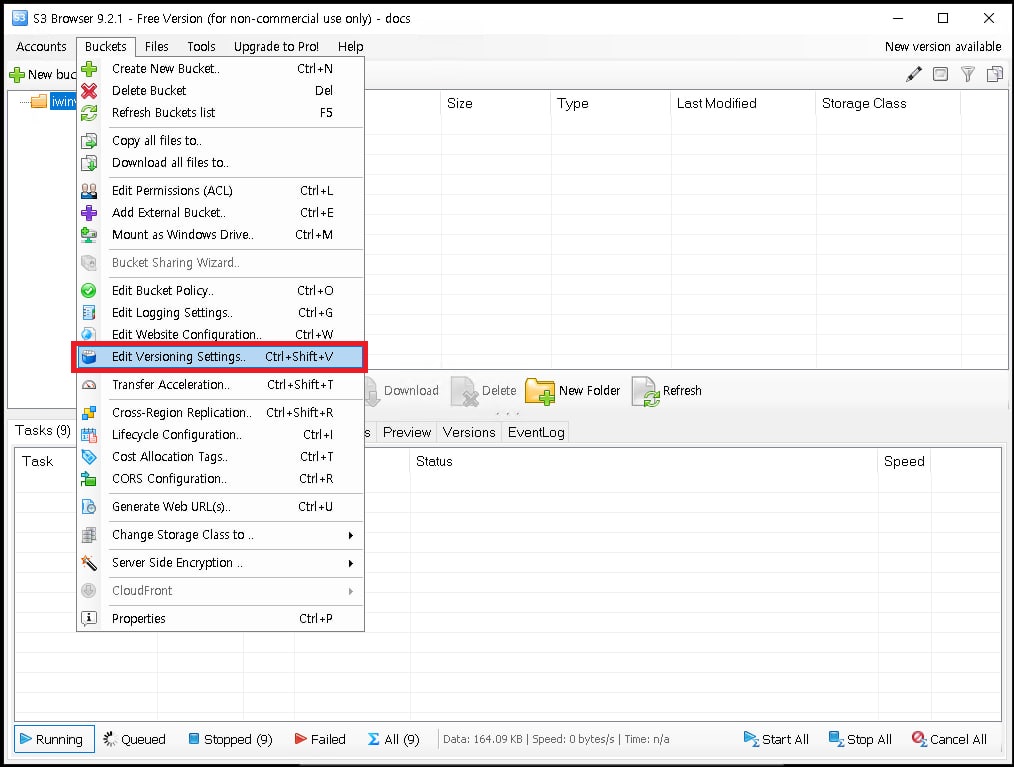Choose Edit Versioning Settings menu entry

pos(220,357)
